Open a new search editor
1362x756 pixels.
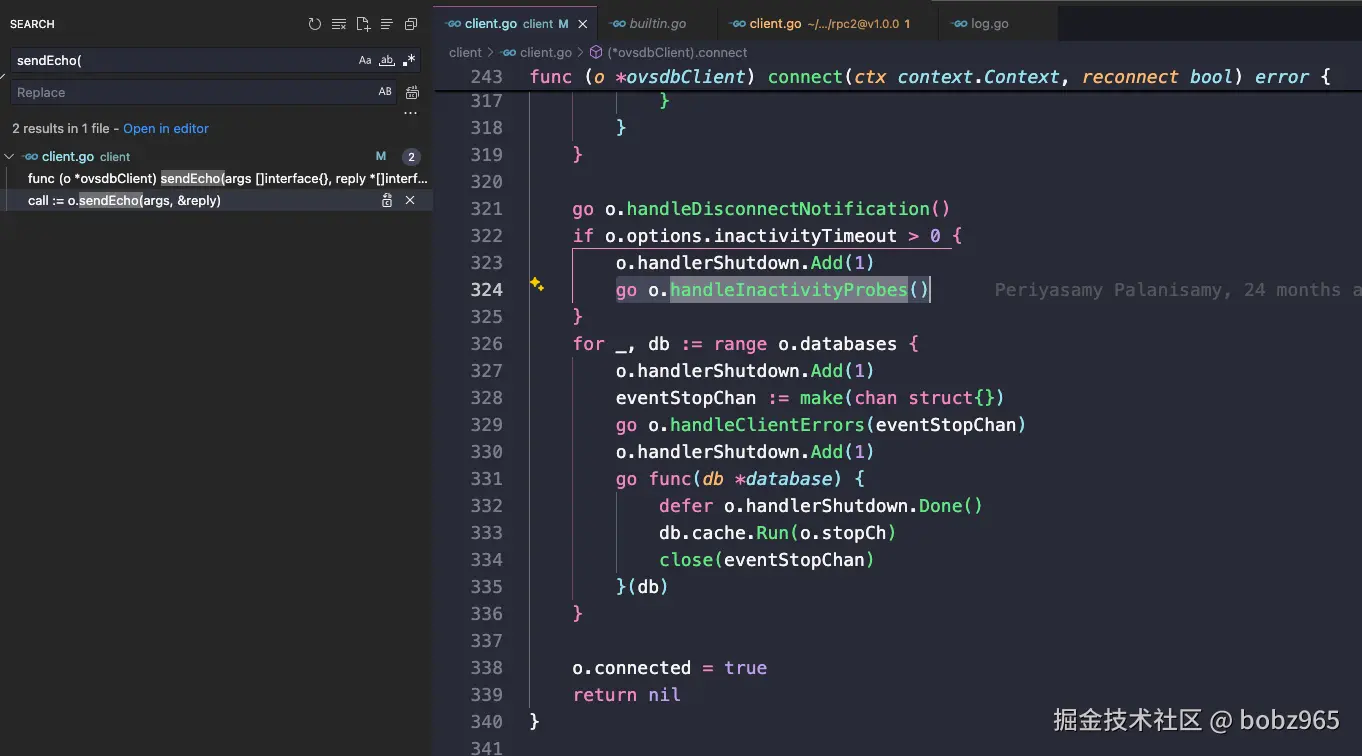pos(363,24)
